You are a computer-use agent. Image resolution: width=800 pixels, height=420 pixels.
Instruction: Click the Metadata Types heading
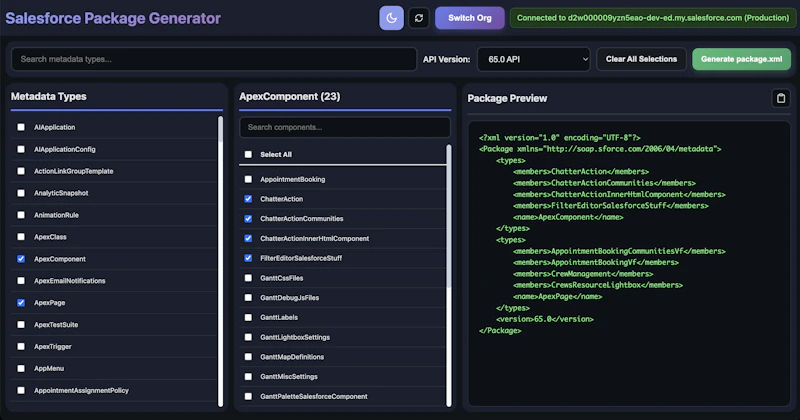tap(48, 96)
